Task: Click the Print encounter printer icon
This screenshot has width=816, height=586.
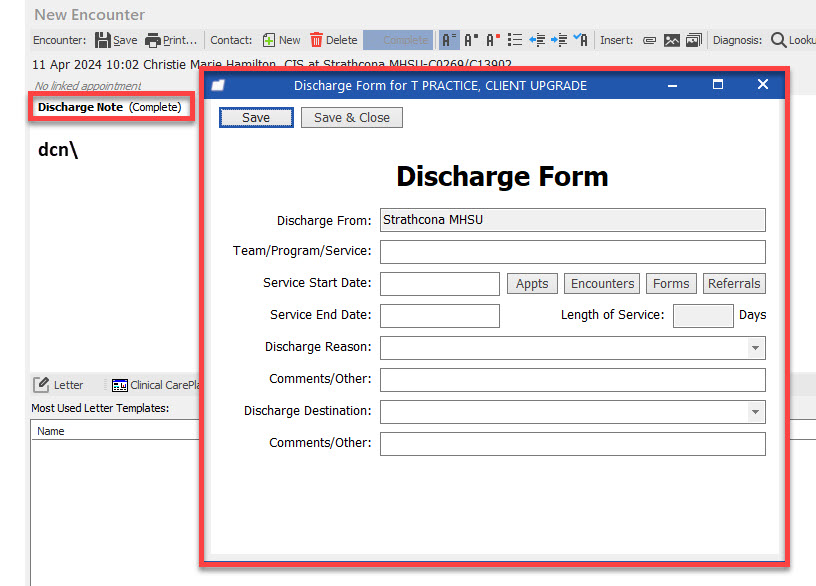Action: [153, 40]
